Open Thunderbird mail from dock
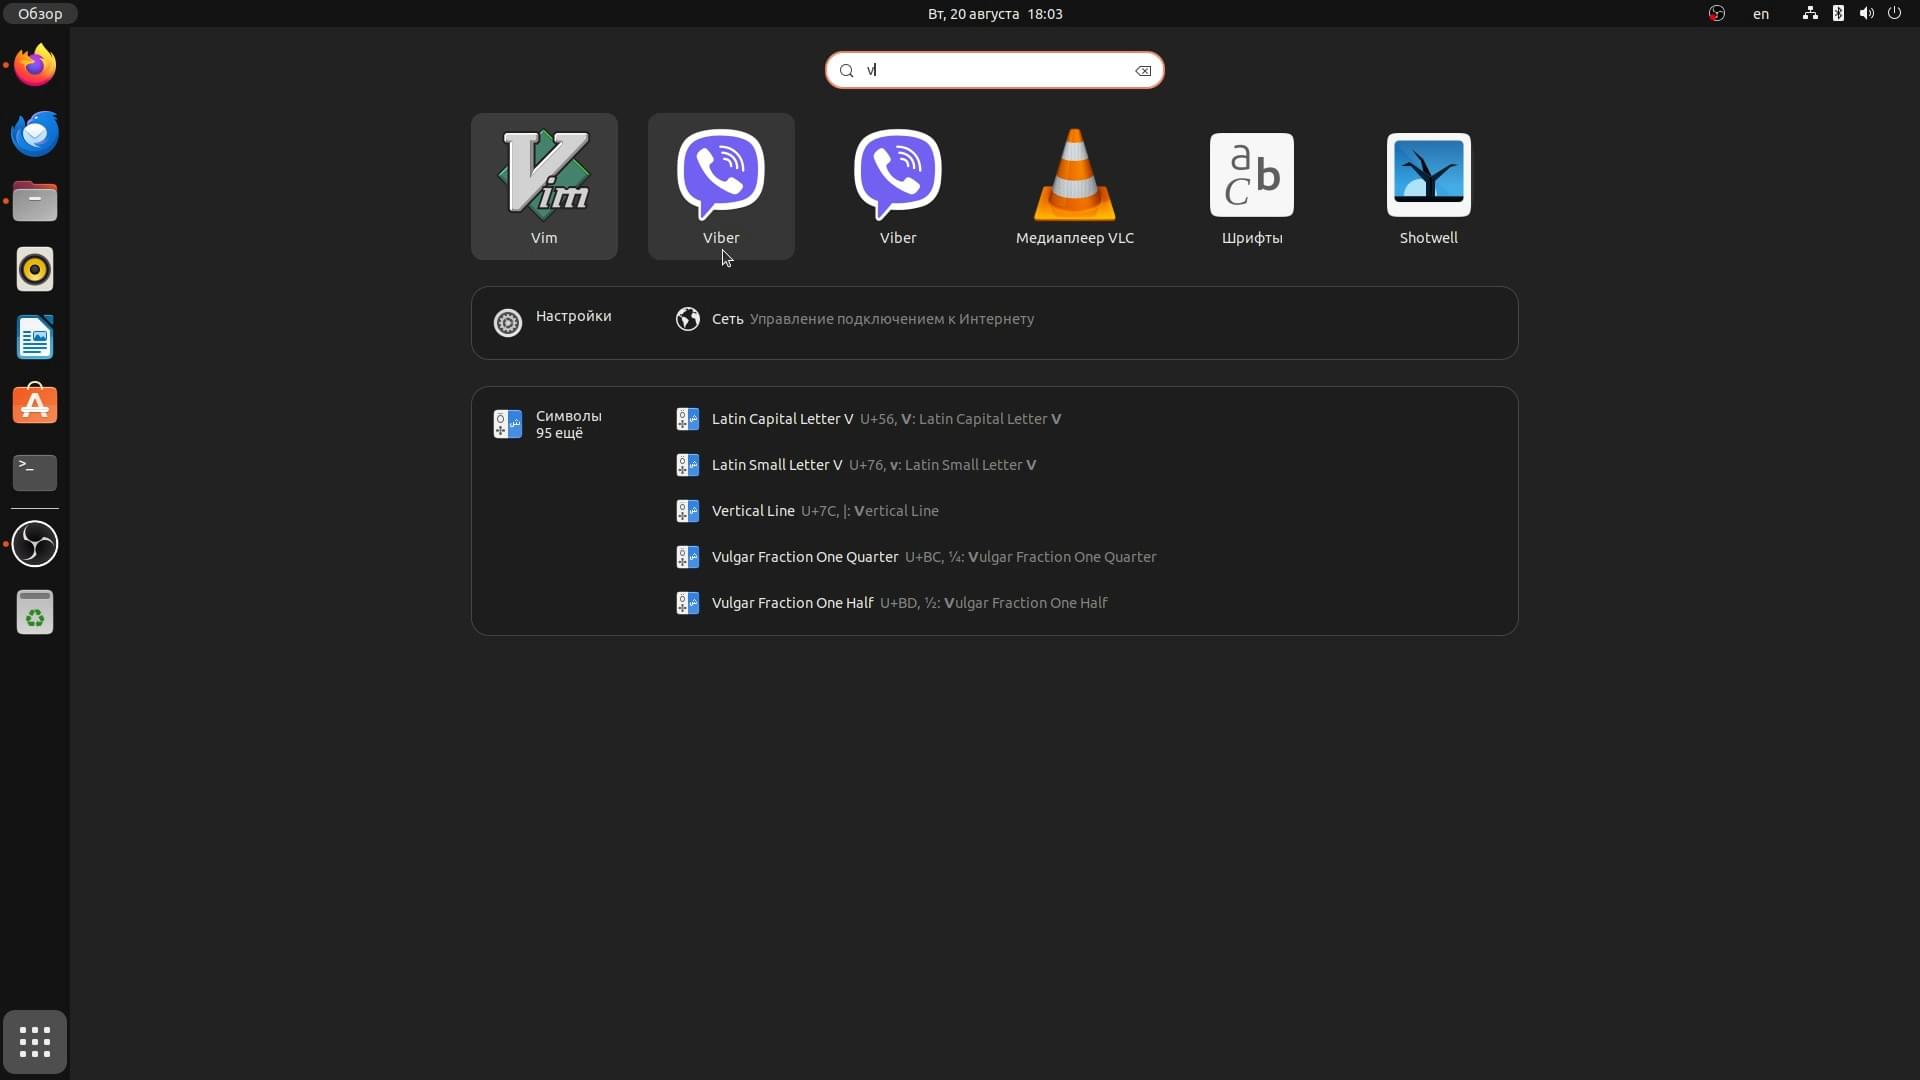This screenshot has height=1080, width=1920. click(x=35, y=134)
